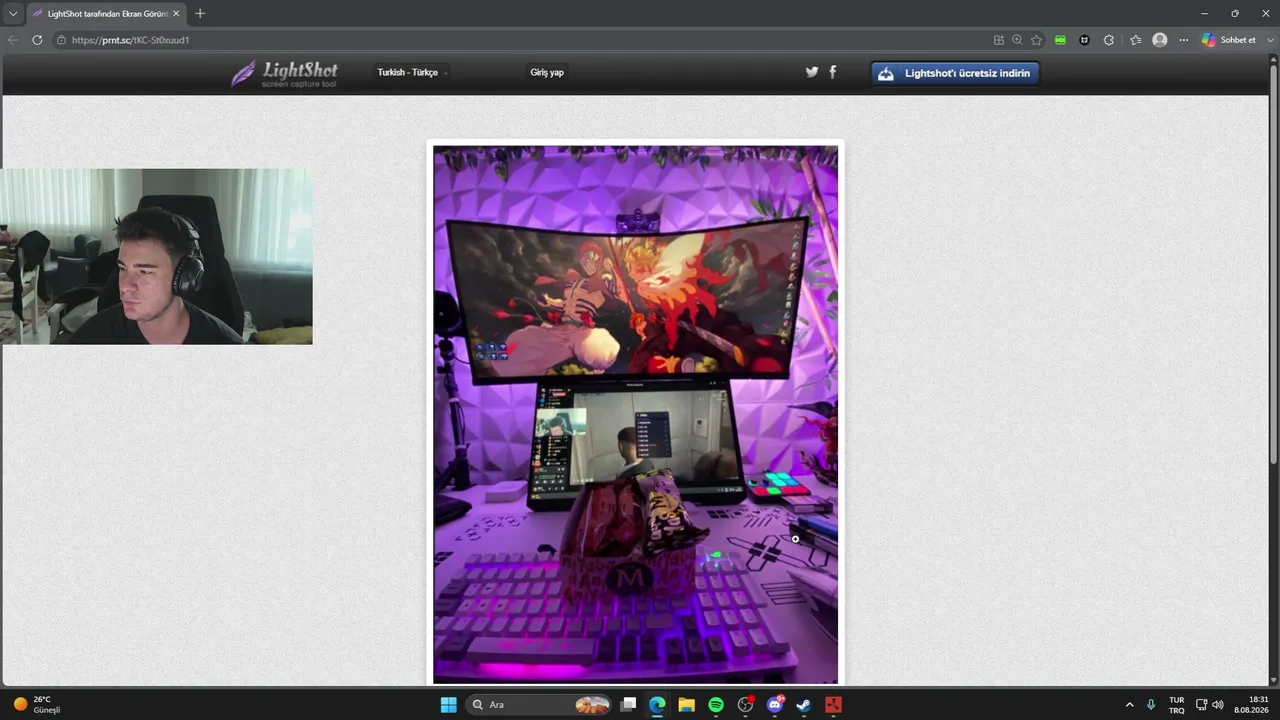Image resolution: width=1280 pixels, height=720 pixels.
Task: Click the address bar showing prnt.sc URL
Action: pos(520,40)
